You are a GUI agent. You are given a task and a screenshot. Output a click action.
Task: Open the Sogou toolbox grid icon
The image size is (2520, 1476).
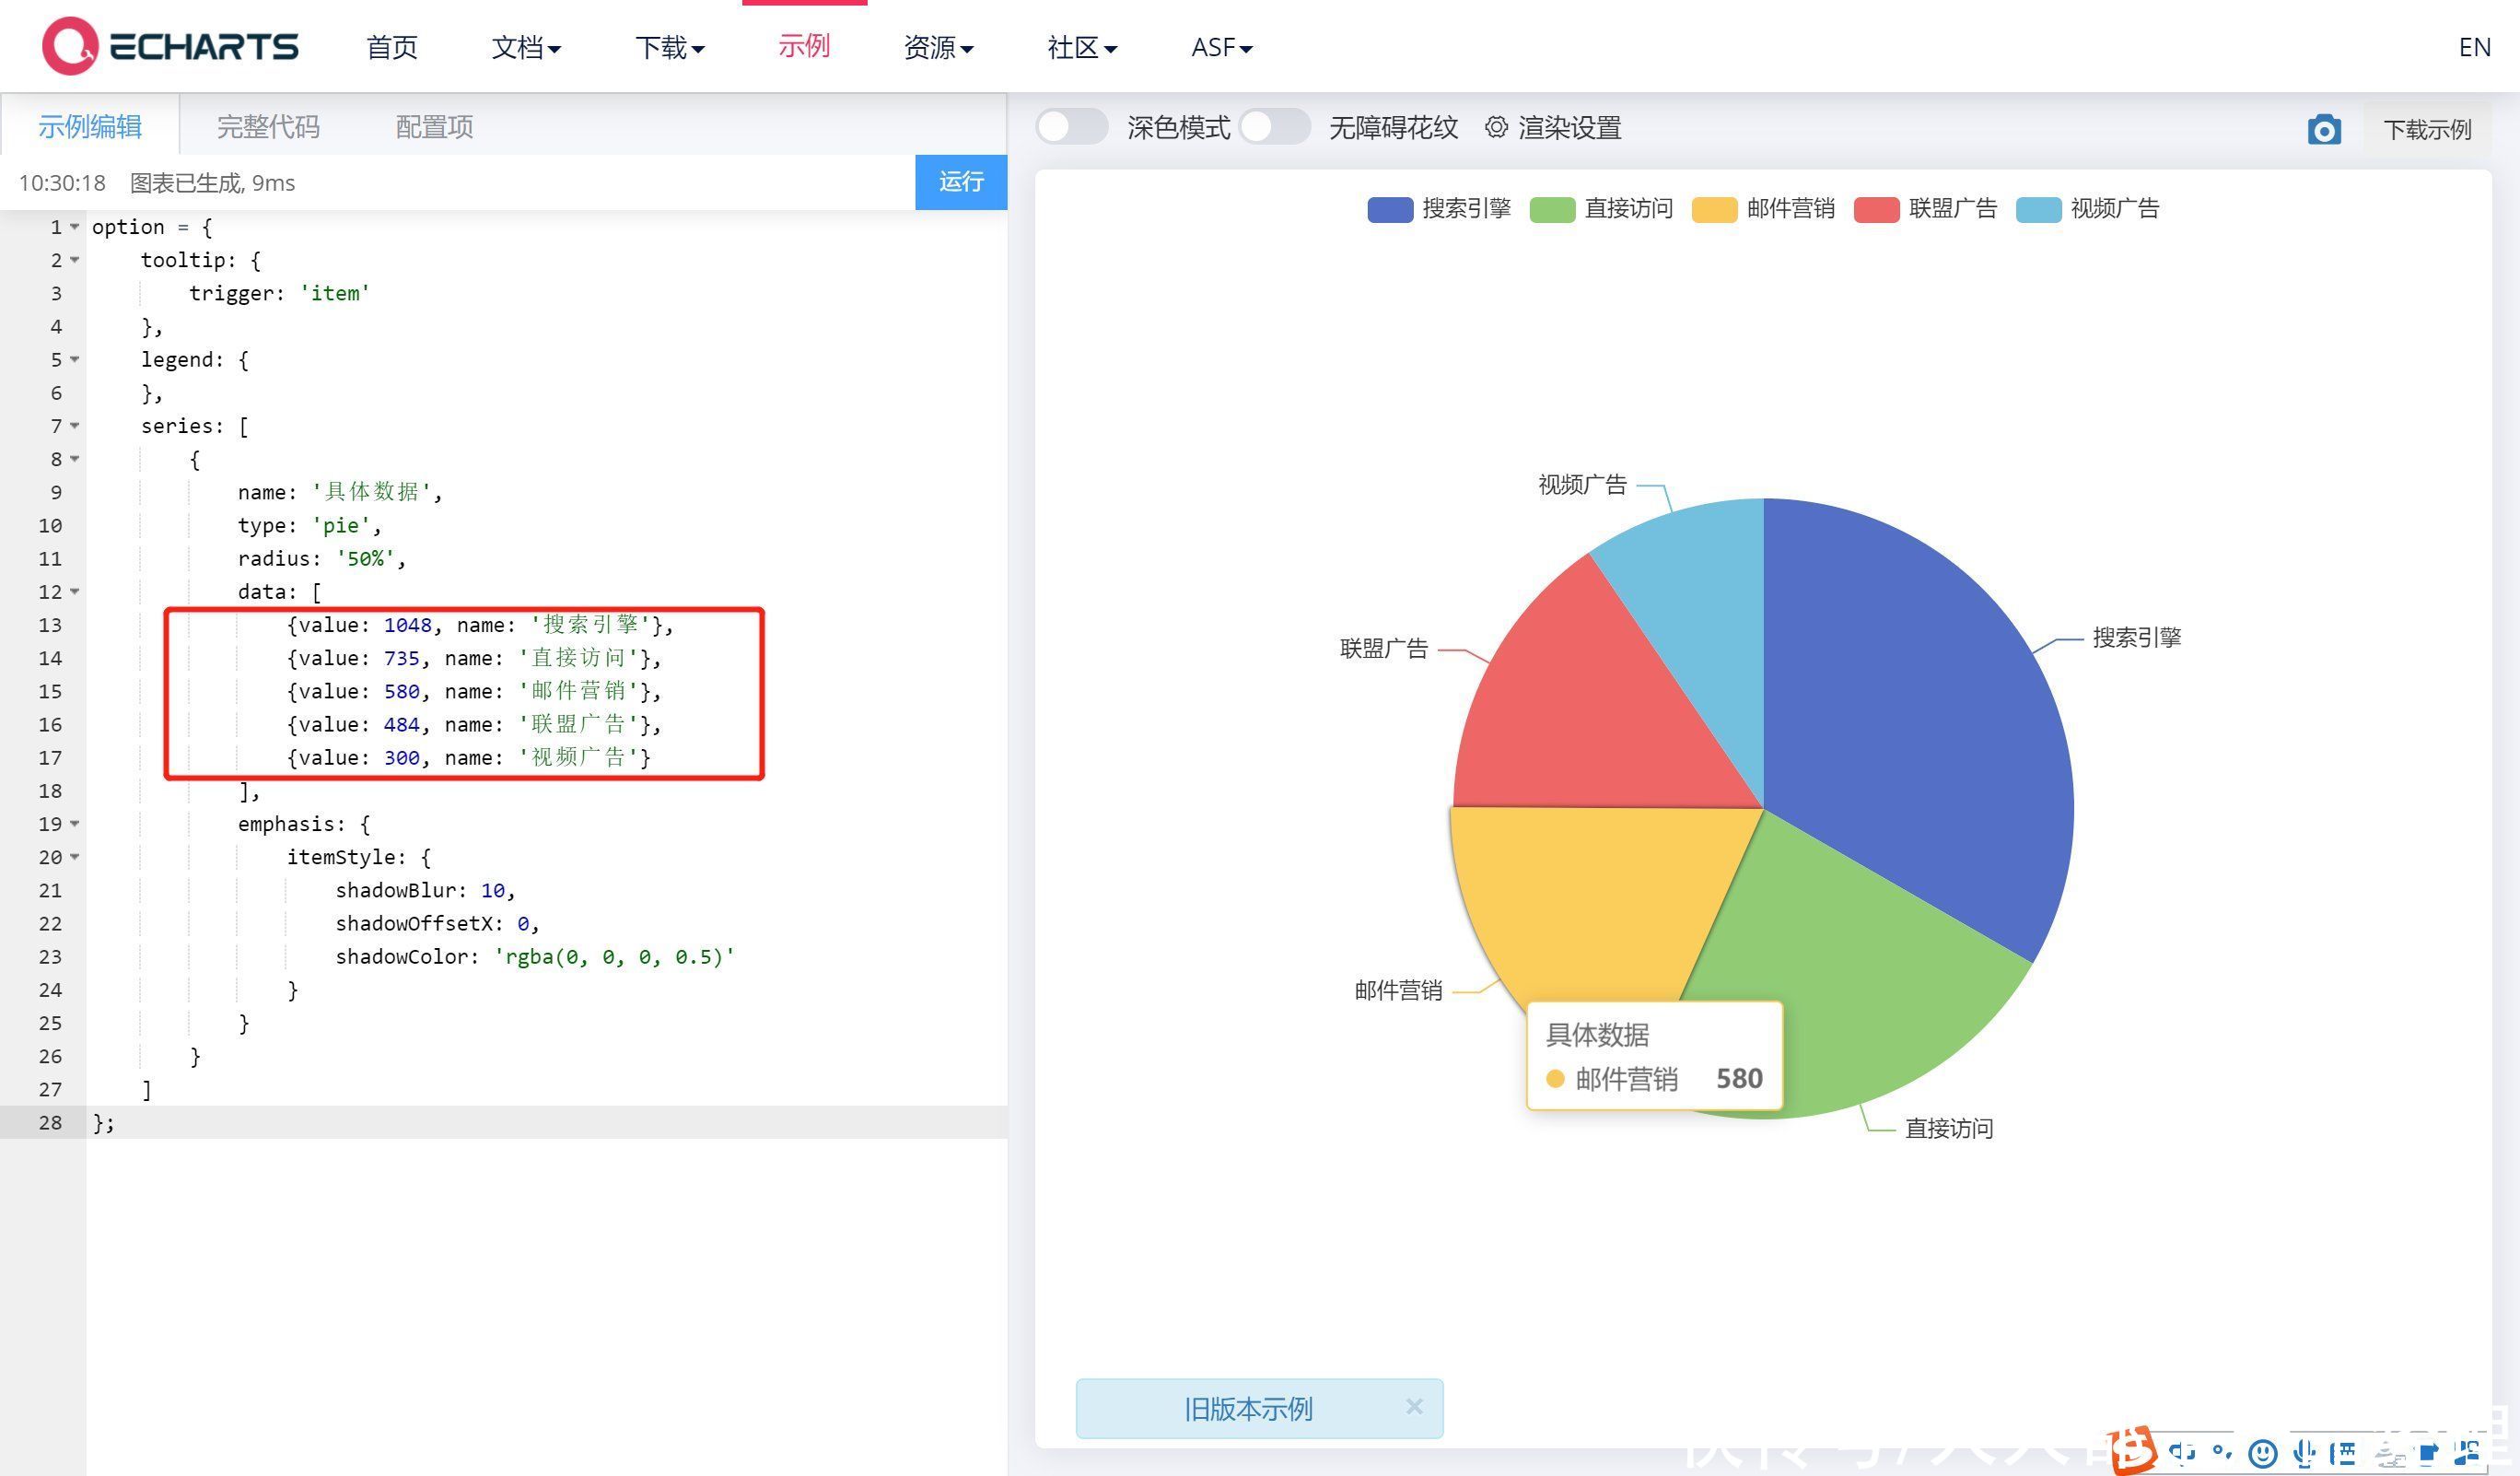pos(2466,1452)
